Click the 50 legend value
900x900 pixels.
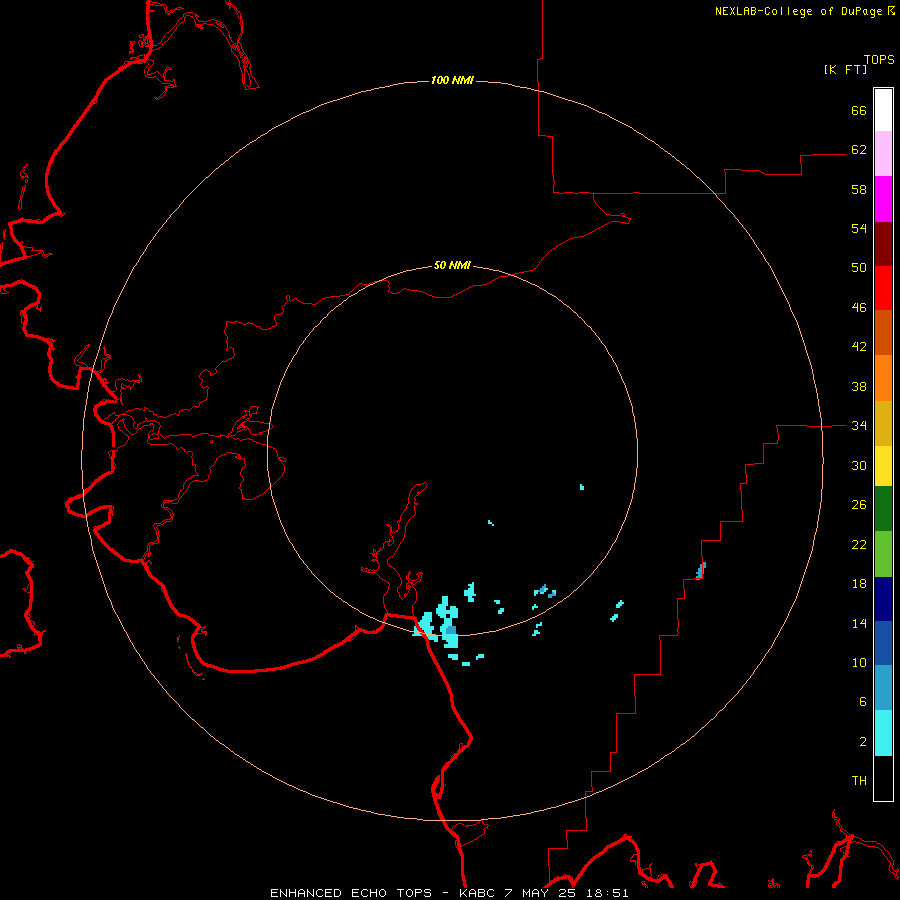pyautogui.click(x=859, y=267)
